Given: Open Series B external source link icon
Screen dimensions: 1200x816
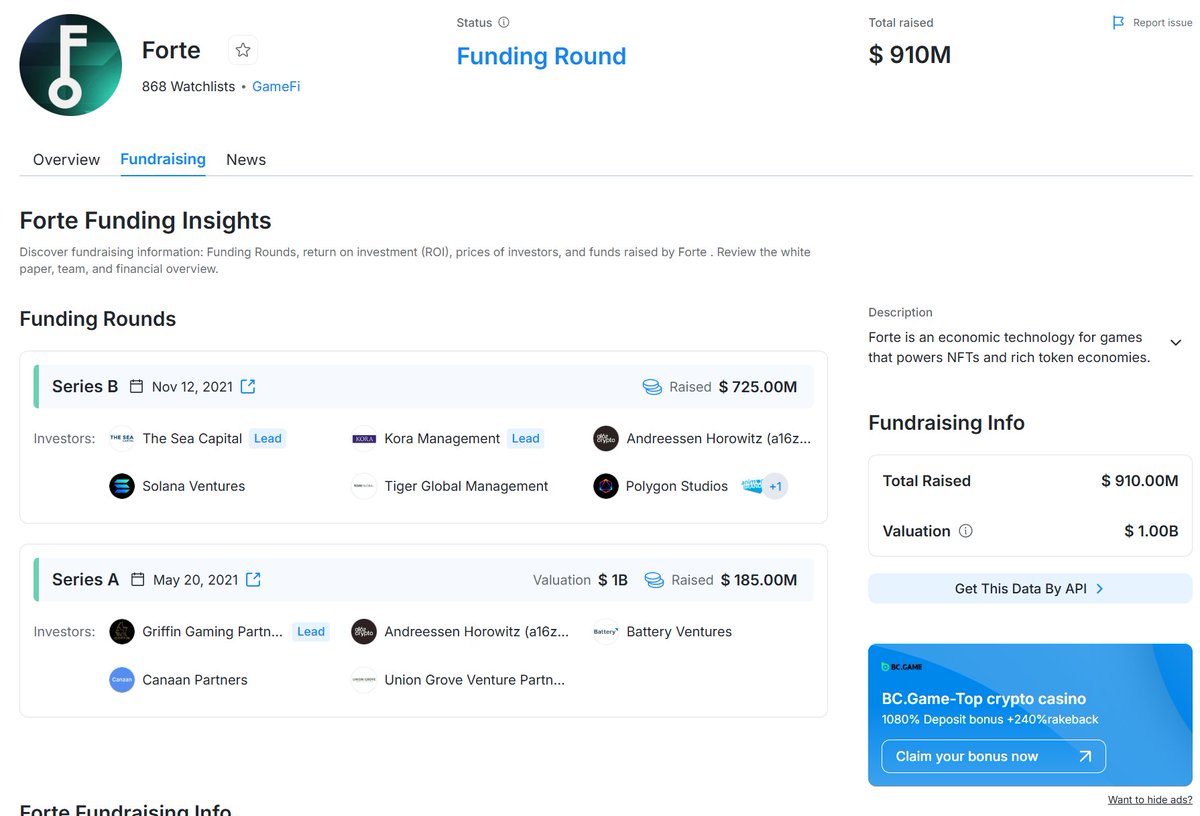Looking at the screenshot, I should [x=248, y=387].
